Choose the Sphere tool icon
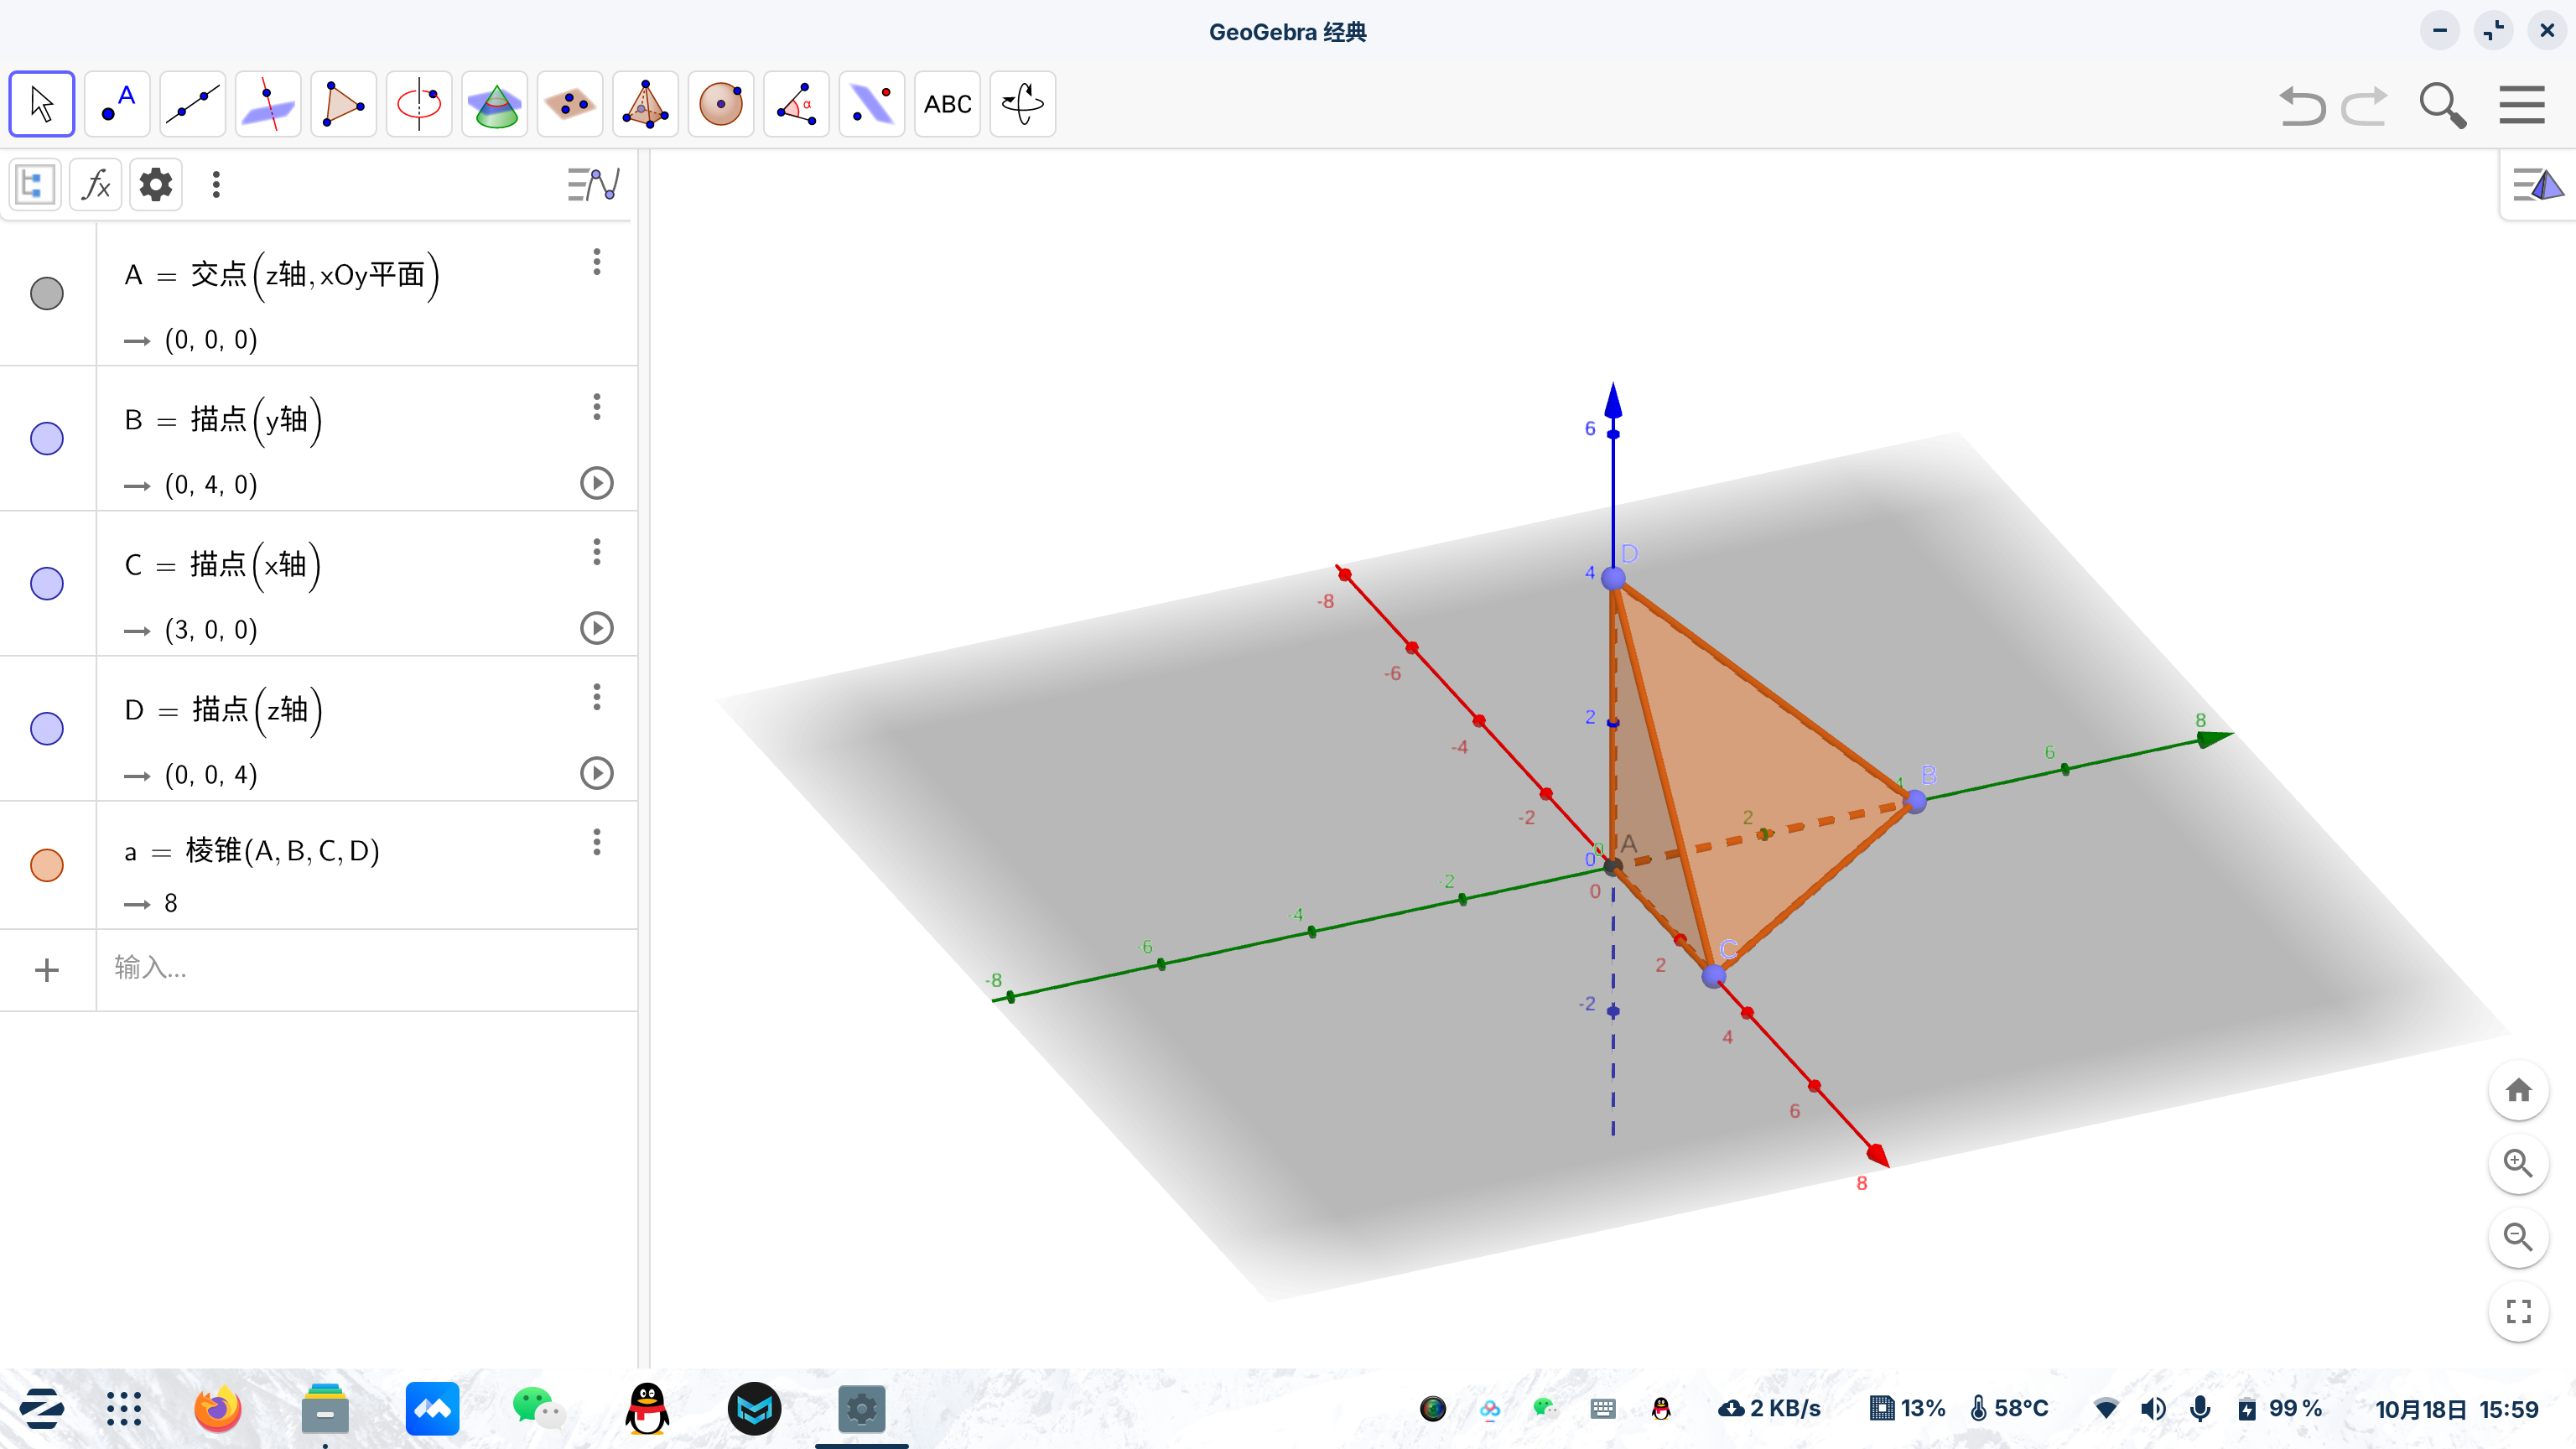The image size is (2576, 1449). [x=720, y=104]
